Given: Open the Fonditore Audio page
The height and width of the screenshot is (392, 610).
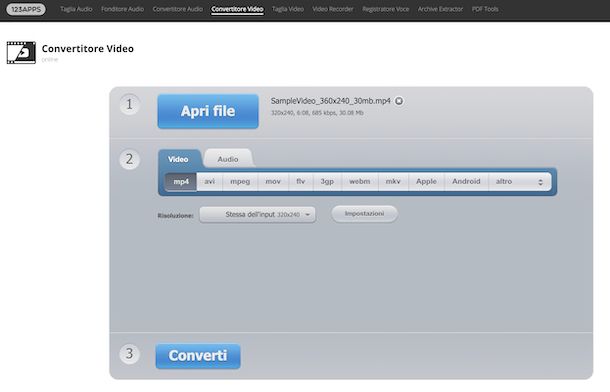Looking at the screenshot, I should pyautogui.click(x=123, y=9).
